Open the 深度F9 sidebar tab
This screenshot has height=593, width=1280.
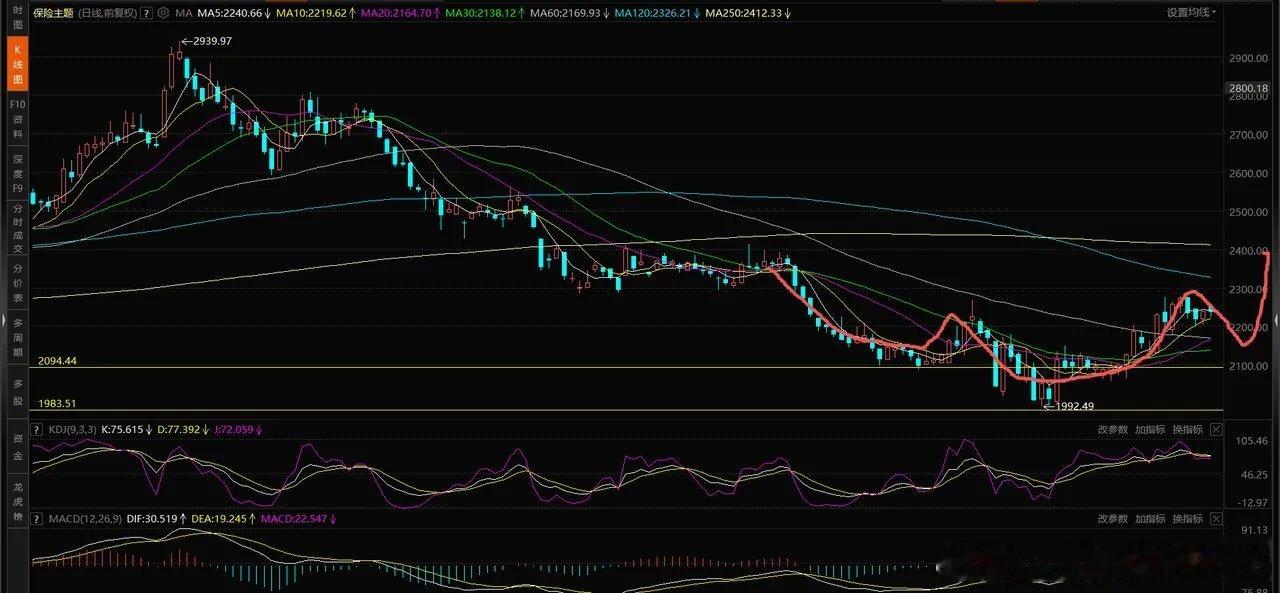17,173
